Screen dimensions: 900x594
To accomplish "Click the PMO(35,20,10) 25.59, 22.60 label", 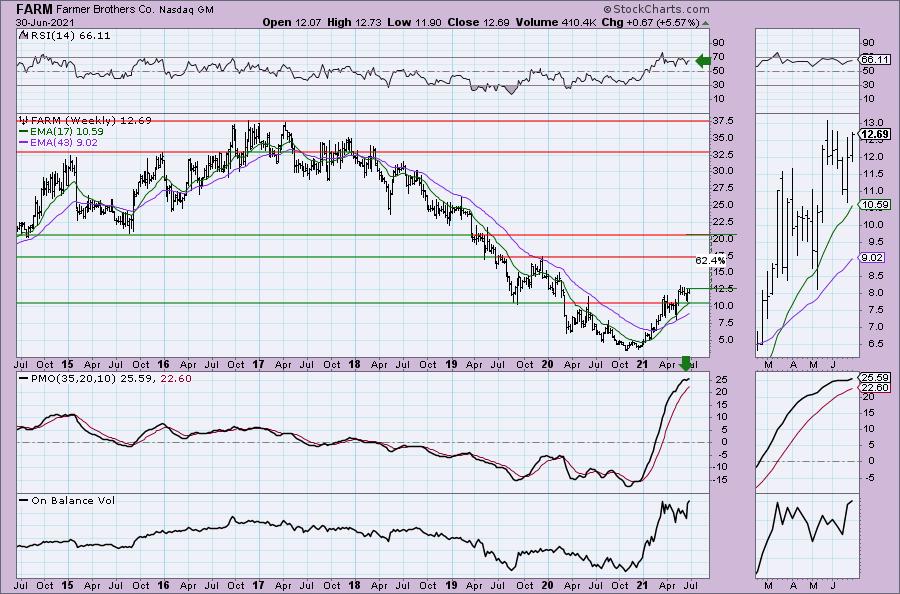I will coord(111,379).
